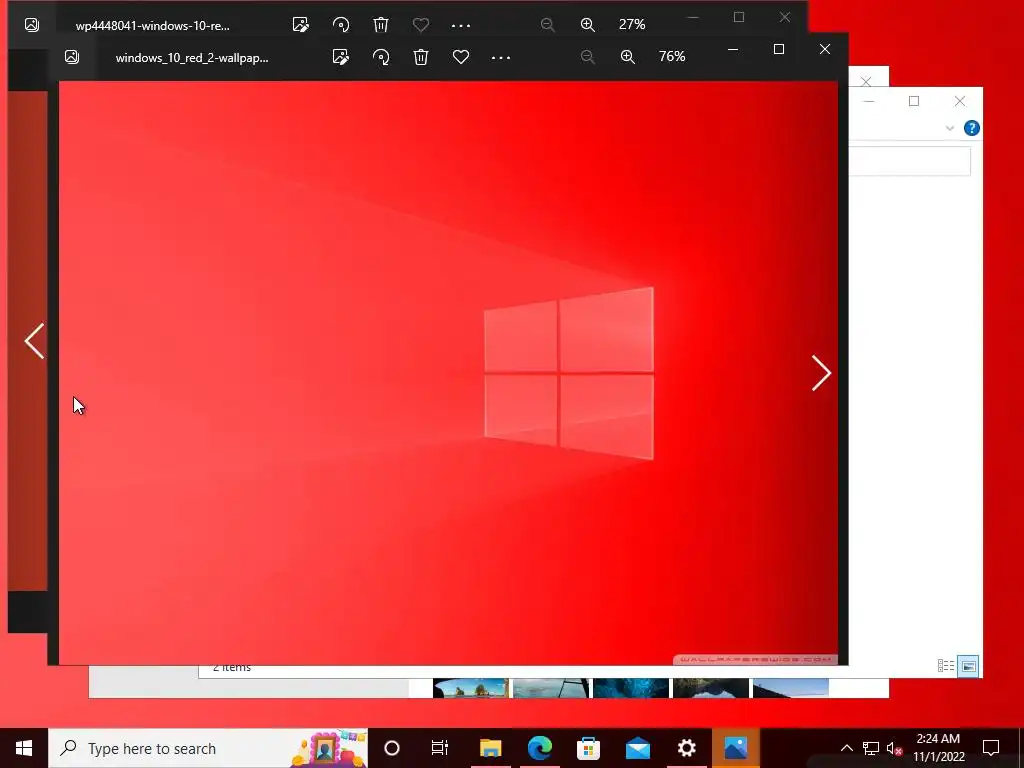Minimize the windows_10_red_2 Photos window
This screenshot has width=1024, height=768.
pyautogui.click(x=733, y=50)
